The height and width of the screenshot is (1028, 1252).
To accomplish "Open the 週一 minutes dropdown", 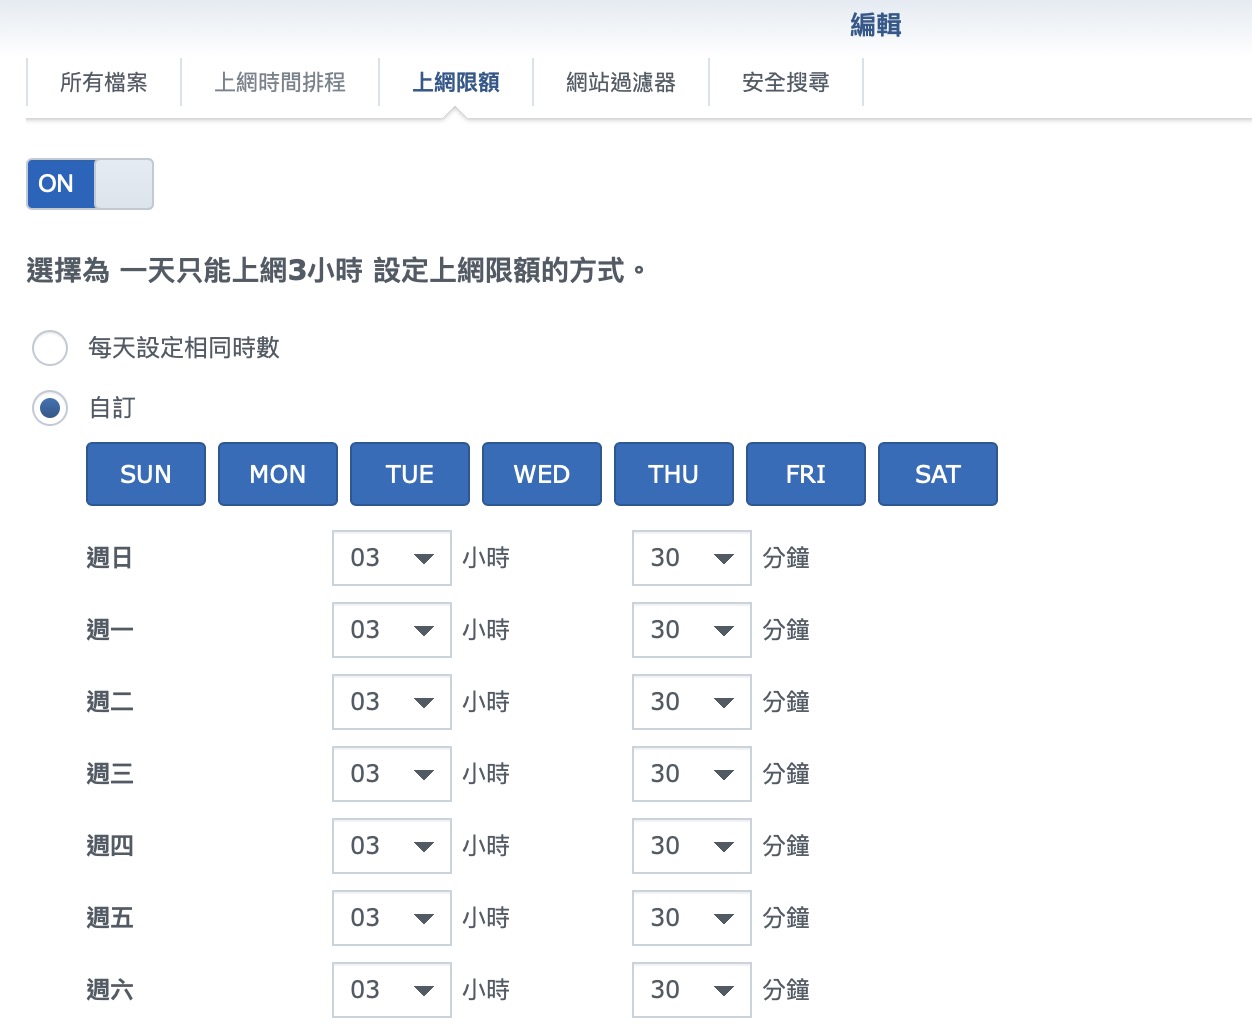I will [692, 630].
